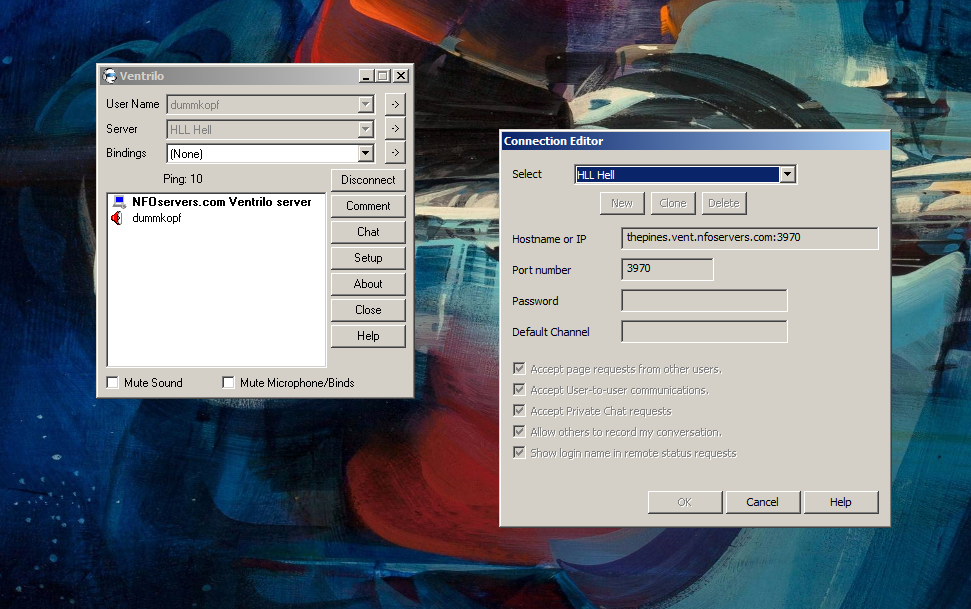Image resolution: width=971 pixels, height=609 pixels.
Task: Open the User Name arrow button
Action: [395, 104]
